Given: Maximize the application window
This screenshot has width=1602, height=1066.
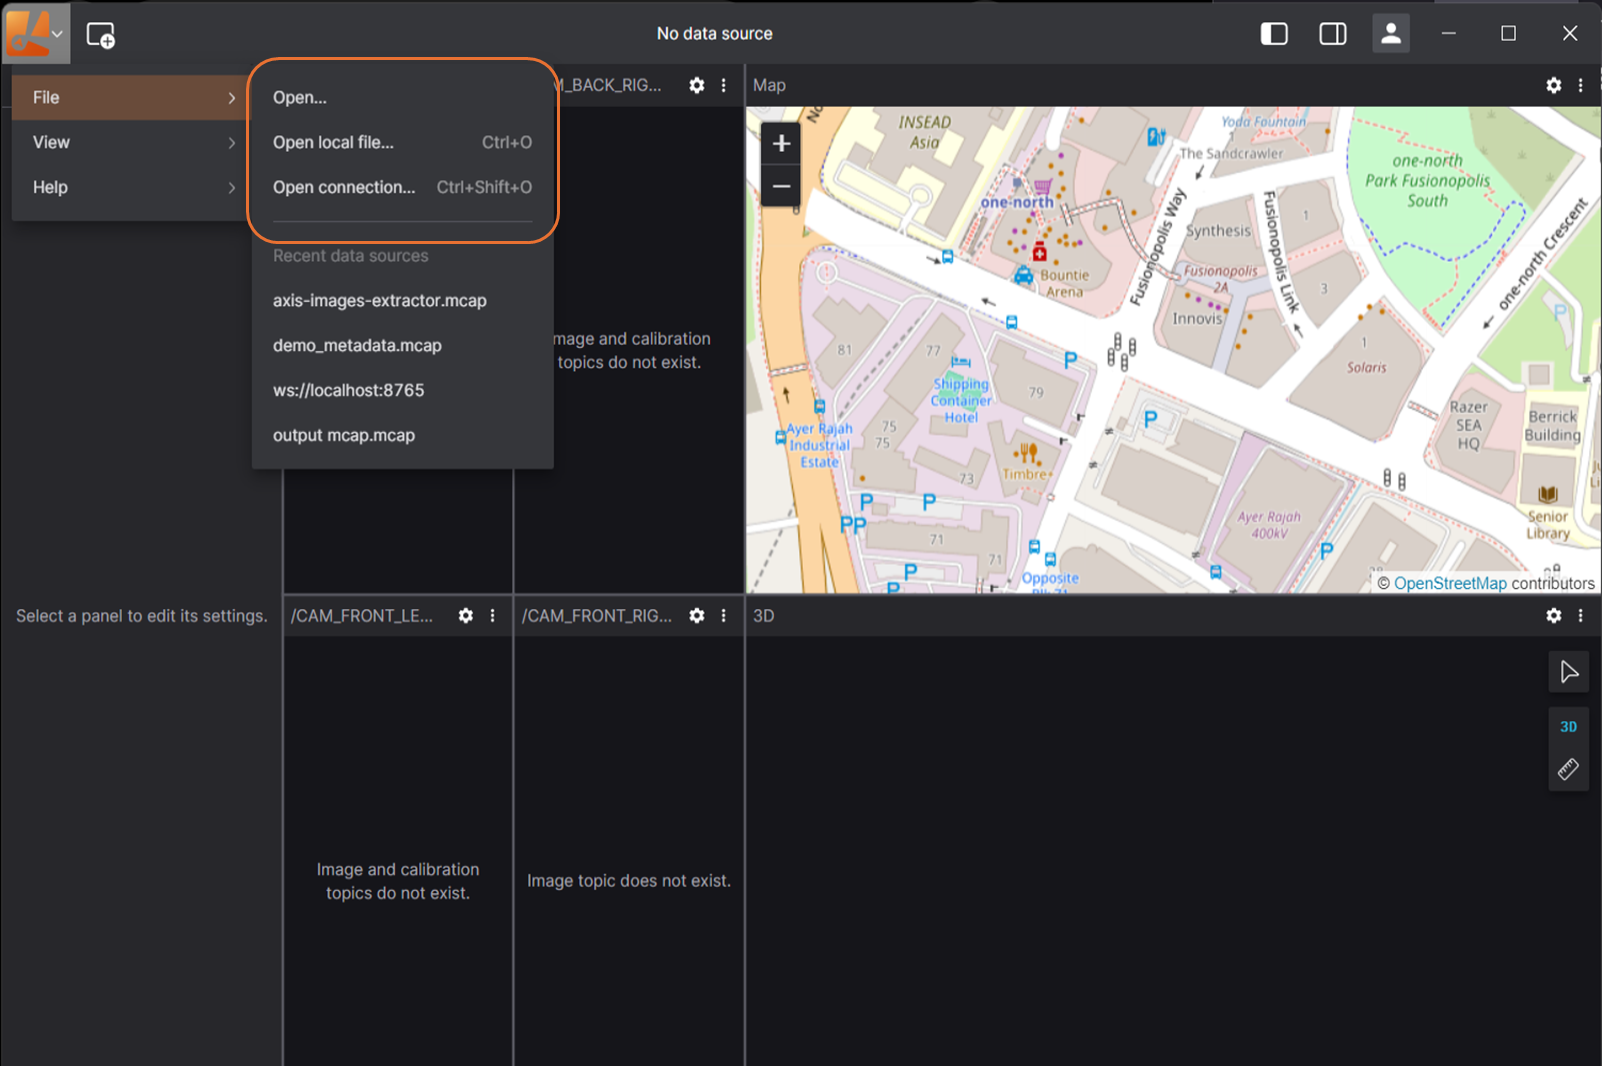Looking at the screenshot, I should coord(1508,33).
